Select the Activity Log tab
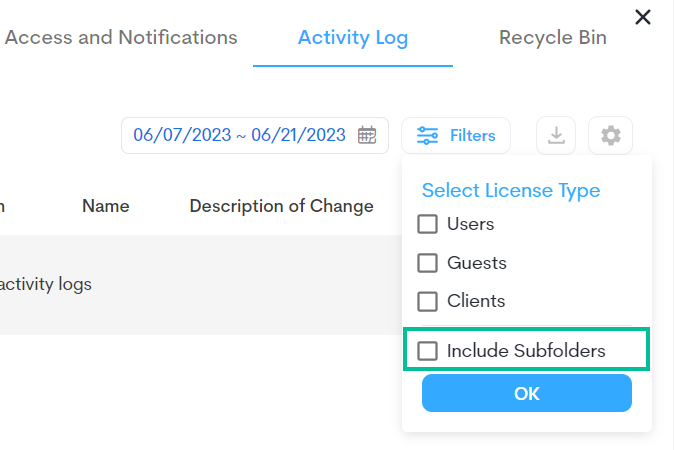The height and width of the screenshot is (450, 674). [353, 38]
